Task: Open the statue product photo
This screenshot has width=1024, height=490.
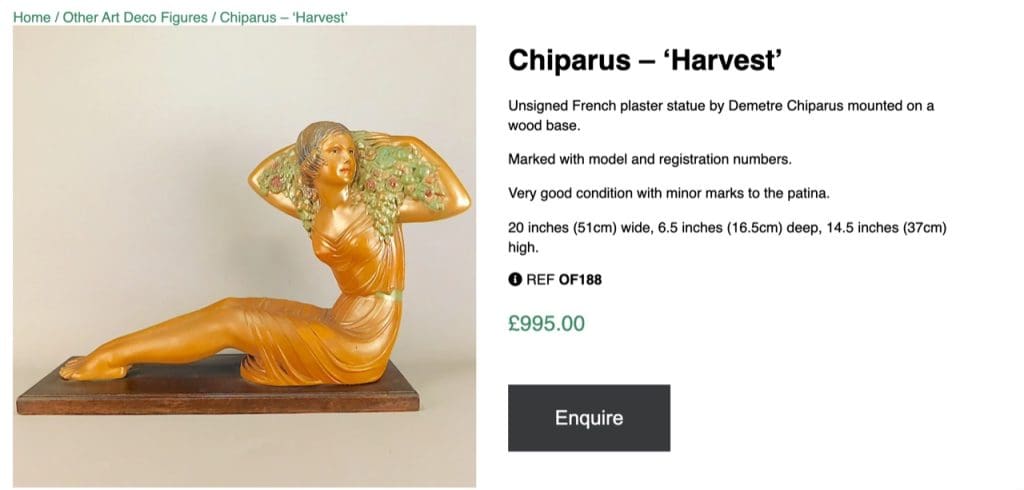Action: pos(244,256)
